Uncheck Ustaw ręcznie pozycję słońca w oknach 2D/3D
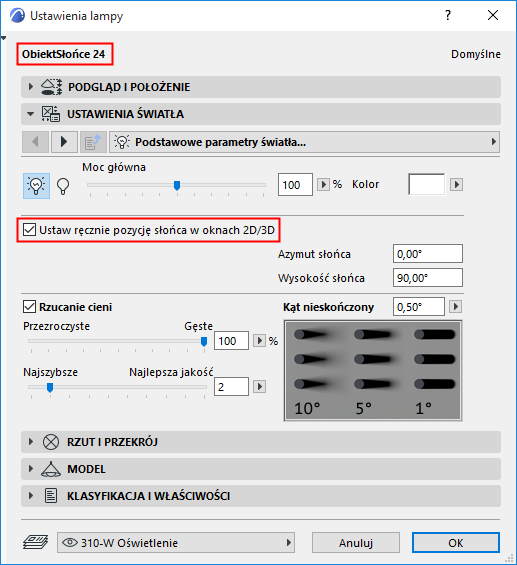Screen dimensions: 517x565 click(x=29, y=230)
